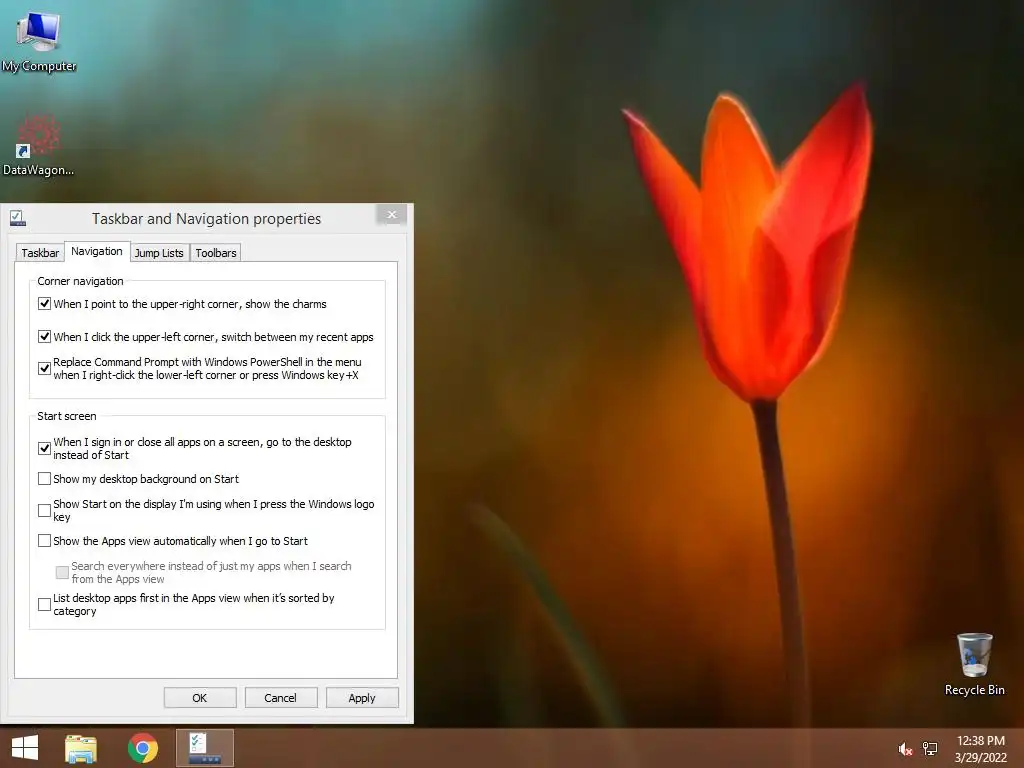The width and height of the screenshot is (1024, 768).
Task: Select the DataWagon shortcut on desktop
Action: tap(39, 145)
